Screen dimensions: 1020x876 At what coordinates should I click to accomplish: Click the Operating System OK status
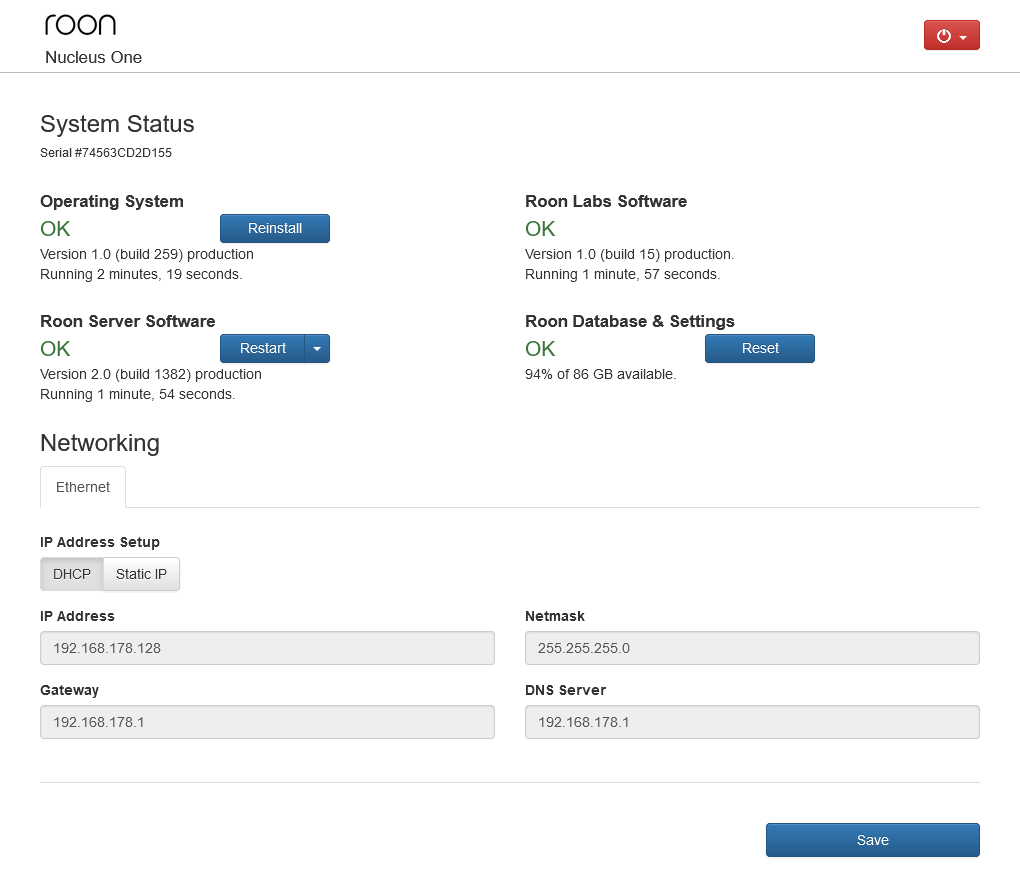[55, 229]
